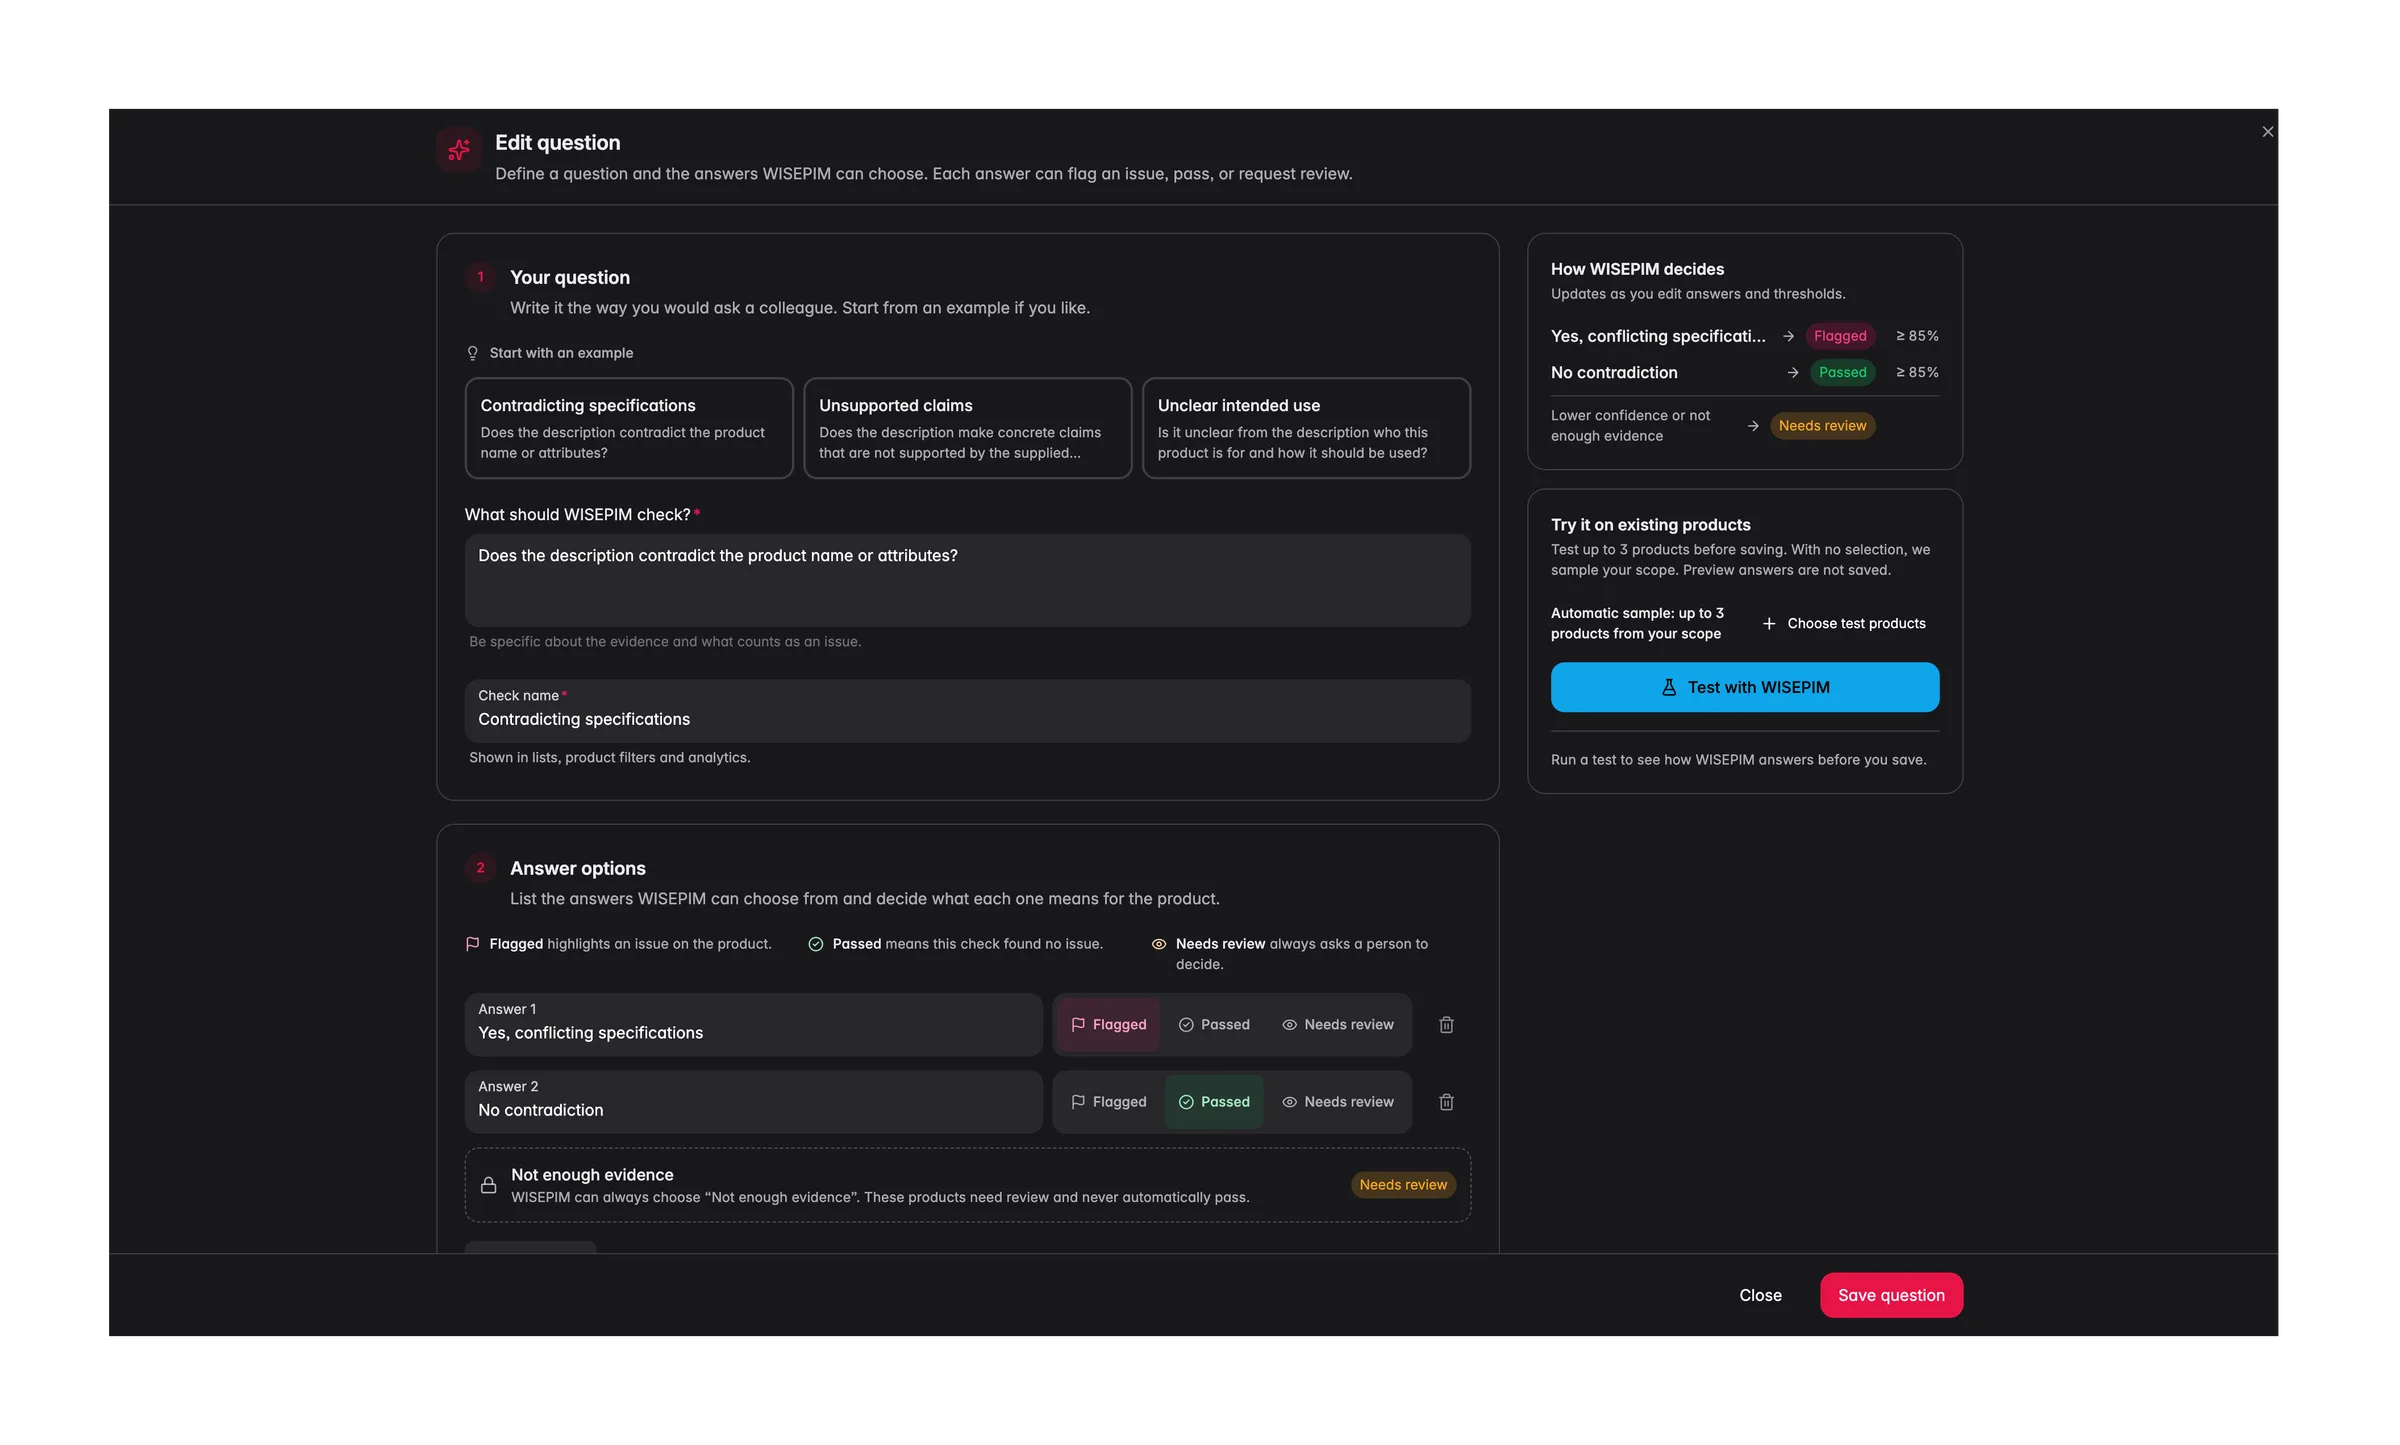The height and width of the screenshot is (1445, 2400).
Task: Click the lightbulb icon next to Start with an example
Action: coord(473,353)
